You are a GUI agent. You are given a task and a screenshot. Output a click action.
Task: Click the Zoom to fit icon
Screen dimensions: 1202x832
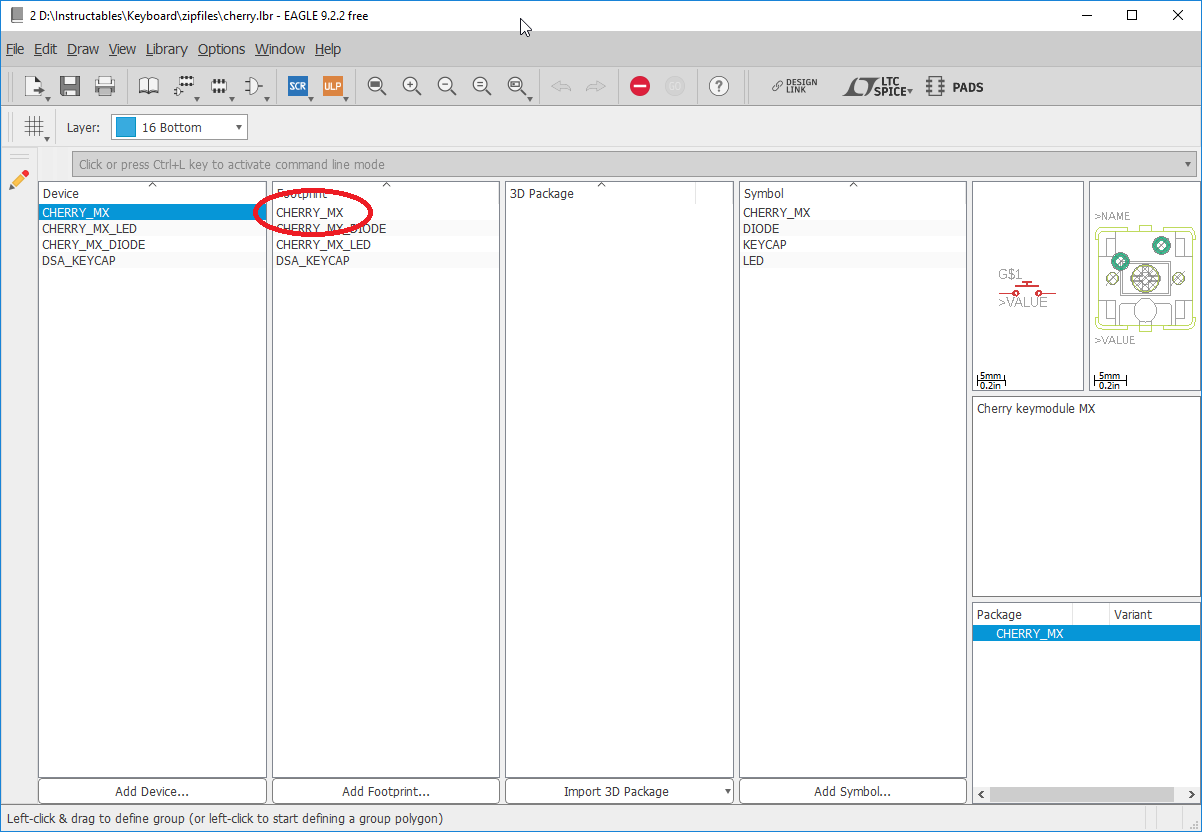376,86
